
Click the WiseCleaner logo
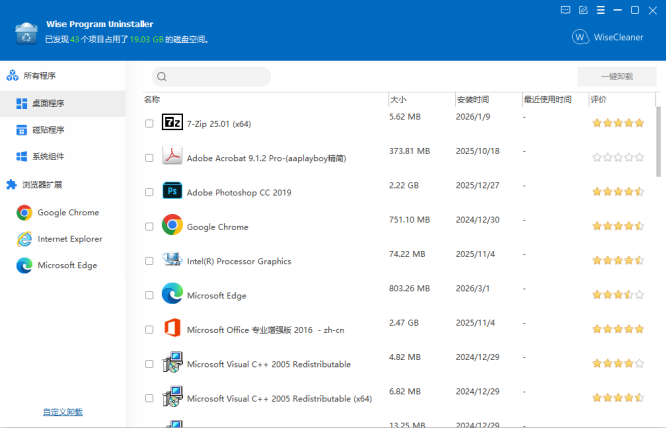click(x=607, y=37)
